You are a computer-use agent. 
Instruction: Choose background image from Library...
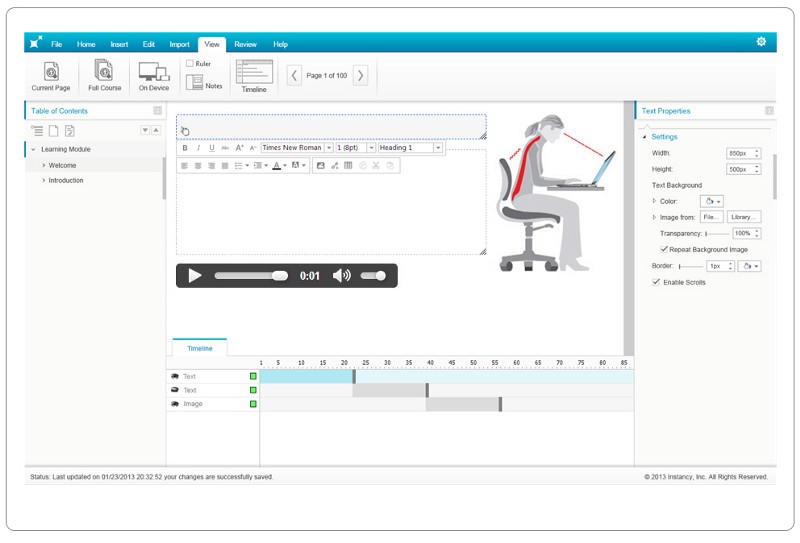(744, 217)
